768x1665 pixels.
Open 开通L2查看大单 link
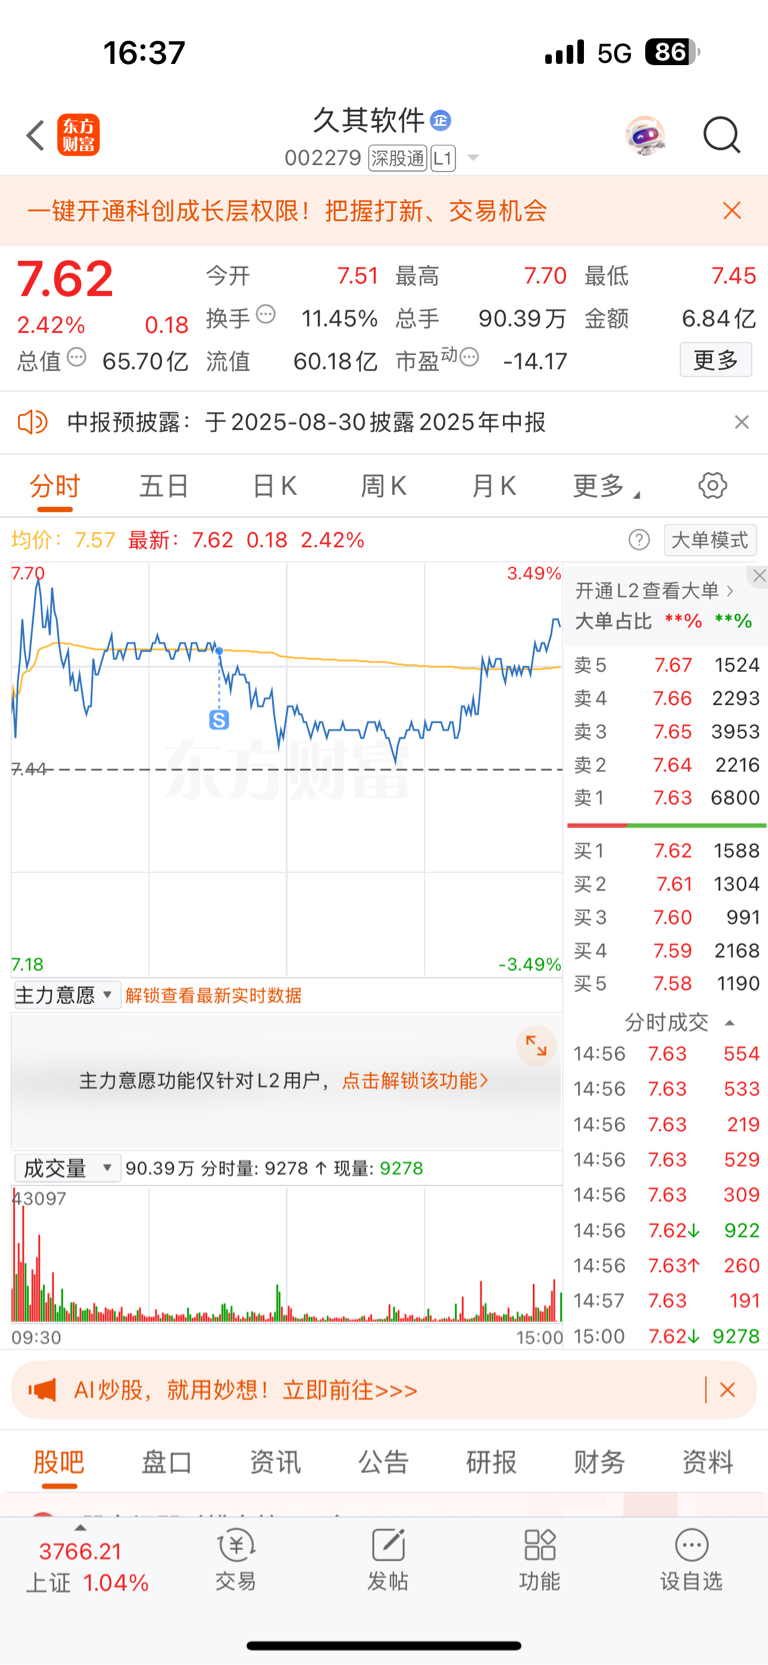tap(654, 591)
